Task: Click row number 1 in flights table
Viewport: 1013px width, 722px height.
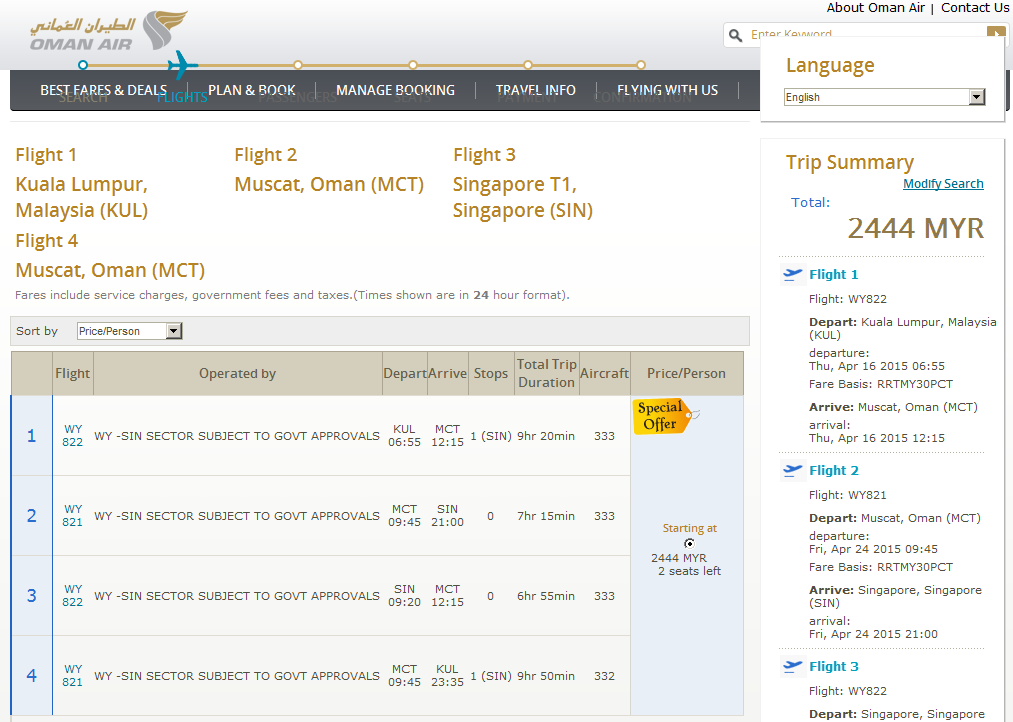Action: pos(31,436)
